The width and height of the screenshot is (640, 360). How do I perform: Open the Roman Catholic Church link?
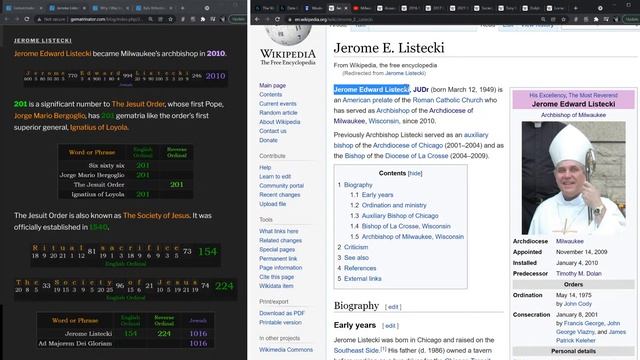coord(448,100)
